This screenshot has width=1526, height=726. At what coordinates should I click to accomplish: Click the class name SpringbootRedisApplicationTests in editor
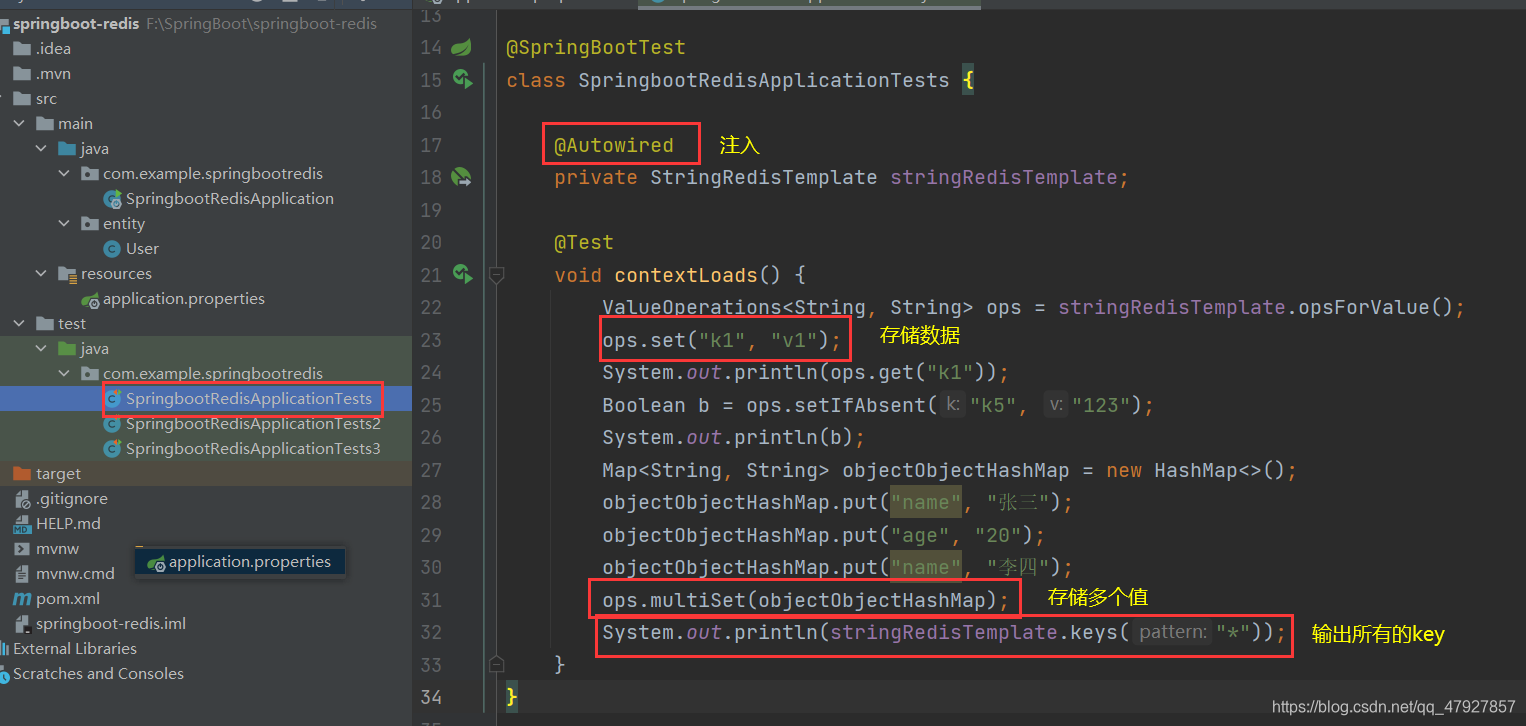point(764,80)
